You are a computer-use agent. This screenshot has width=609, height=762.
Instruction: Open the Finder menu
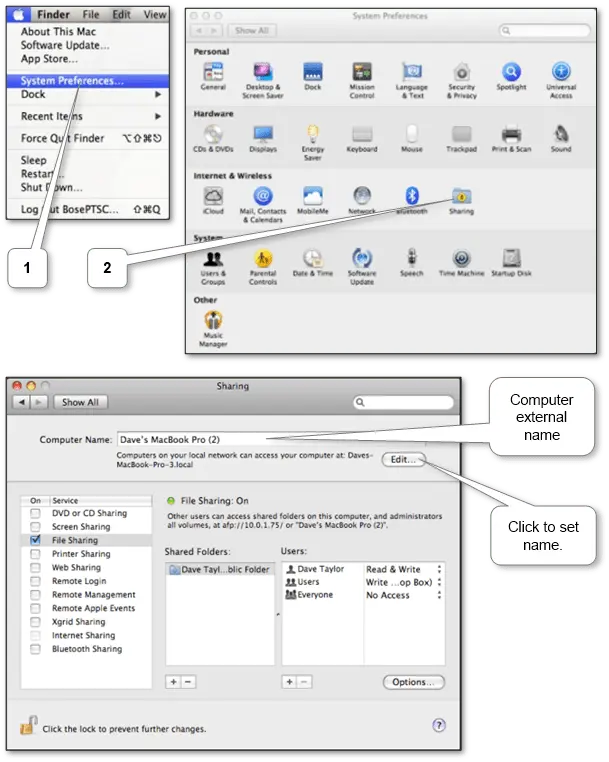point(53,15)
